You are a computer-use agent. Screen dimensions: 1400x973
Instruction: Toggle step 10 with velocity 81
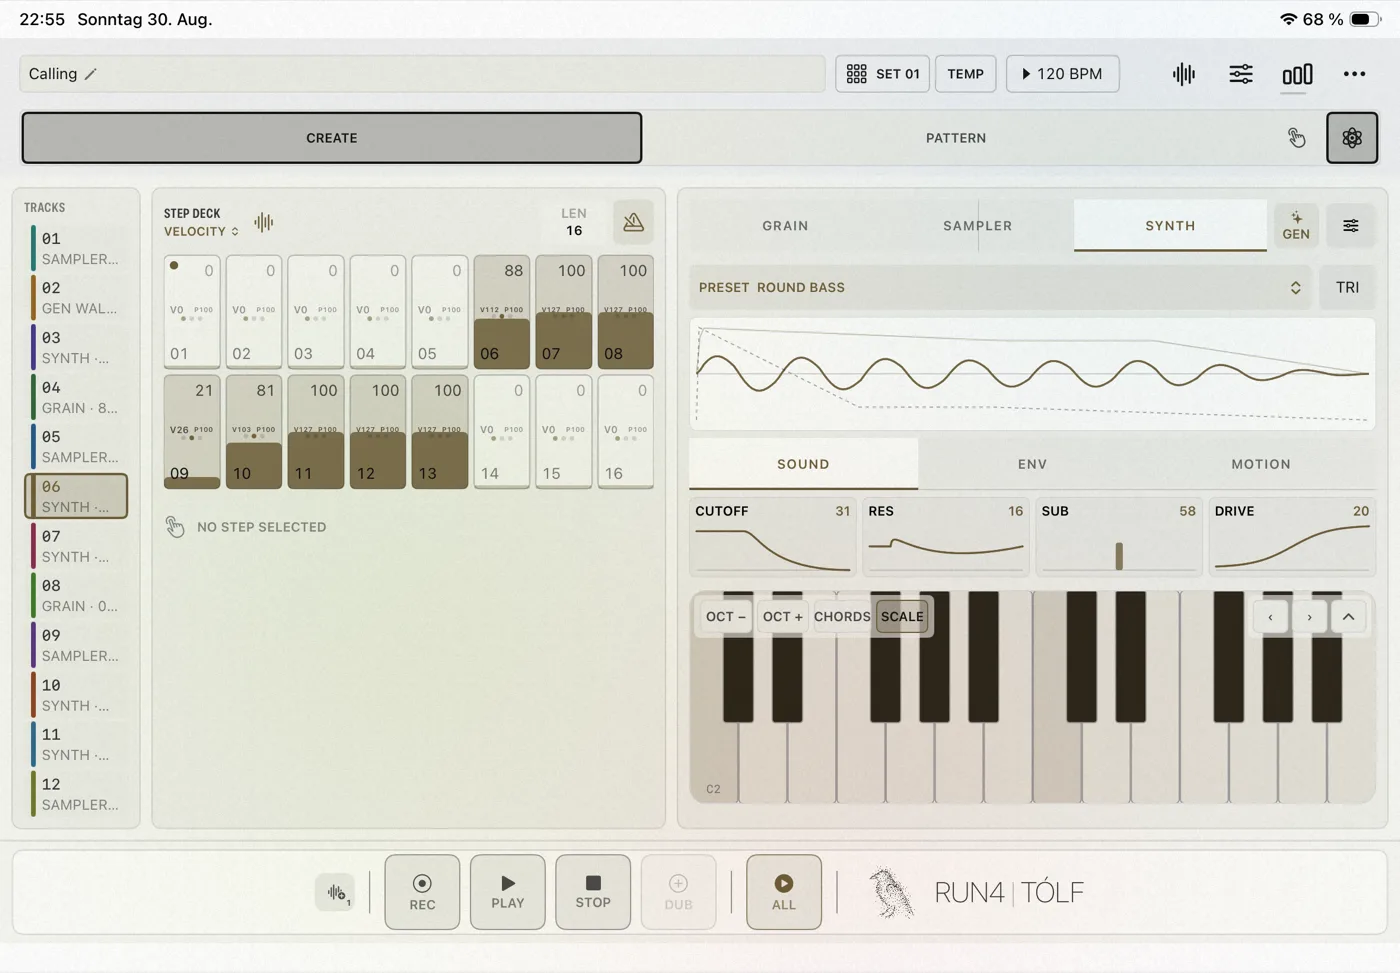254,432
